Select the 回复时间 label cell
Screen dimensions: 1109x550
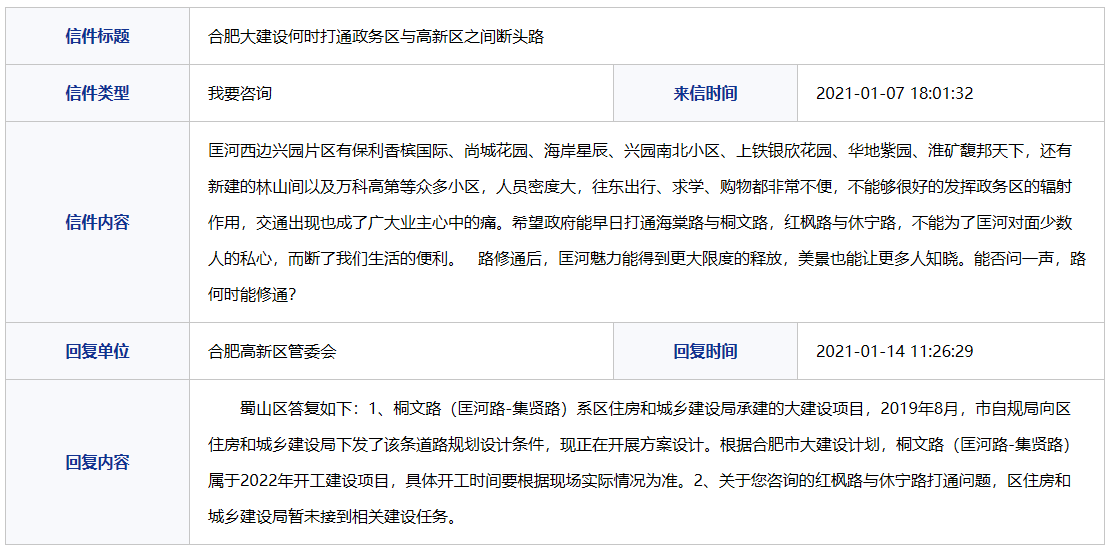click(705, 351)
